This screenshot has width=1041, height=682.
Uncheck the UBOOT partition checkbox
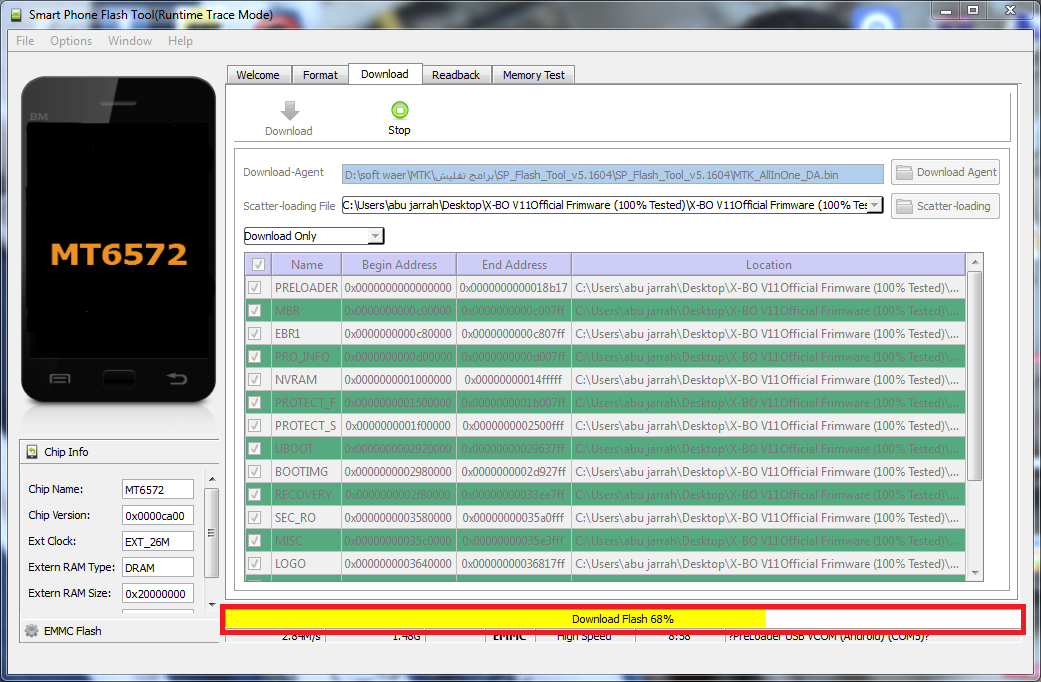254,448
